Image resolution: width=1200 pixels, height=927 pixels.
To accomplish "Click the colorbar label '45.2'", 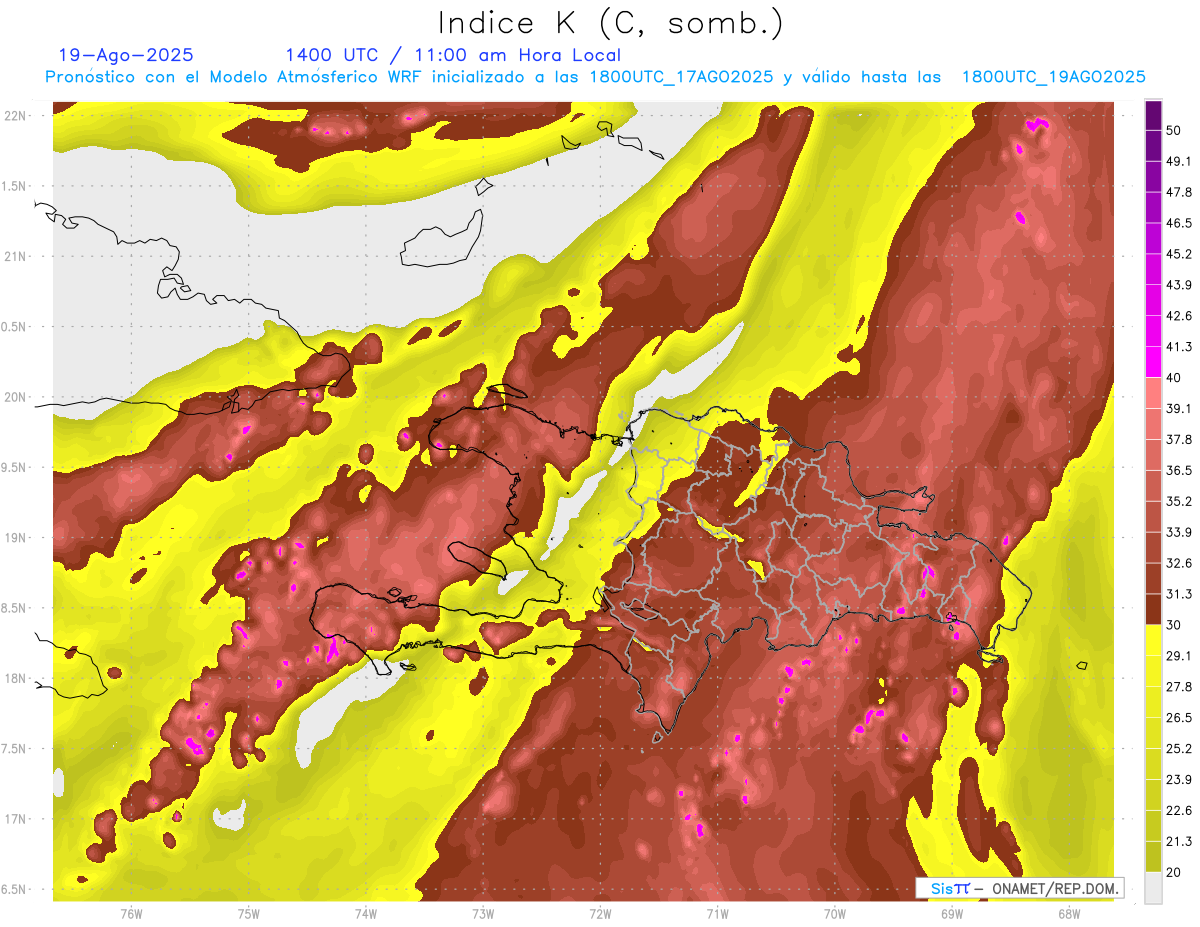I will [1178, 254].
